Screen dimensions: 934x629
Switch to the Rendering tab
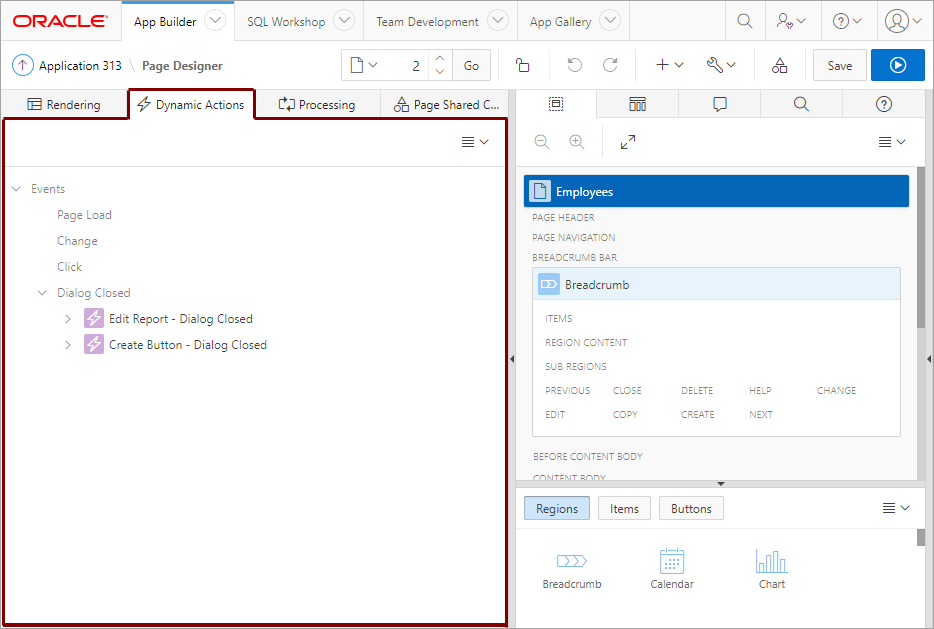(x=64, y=104)
